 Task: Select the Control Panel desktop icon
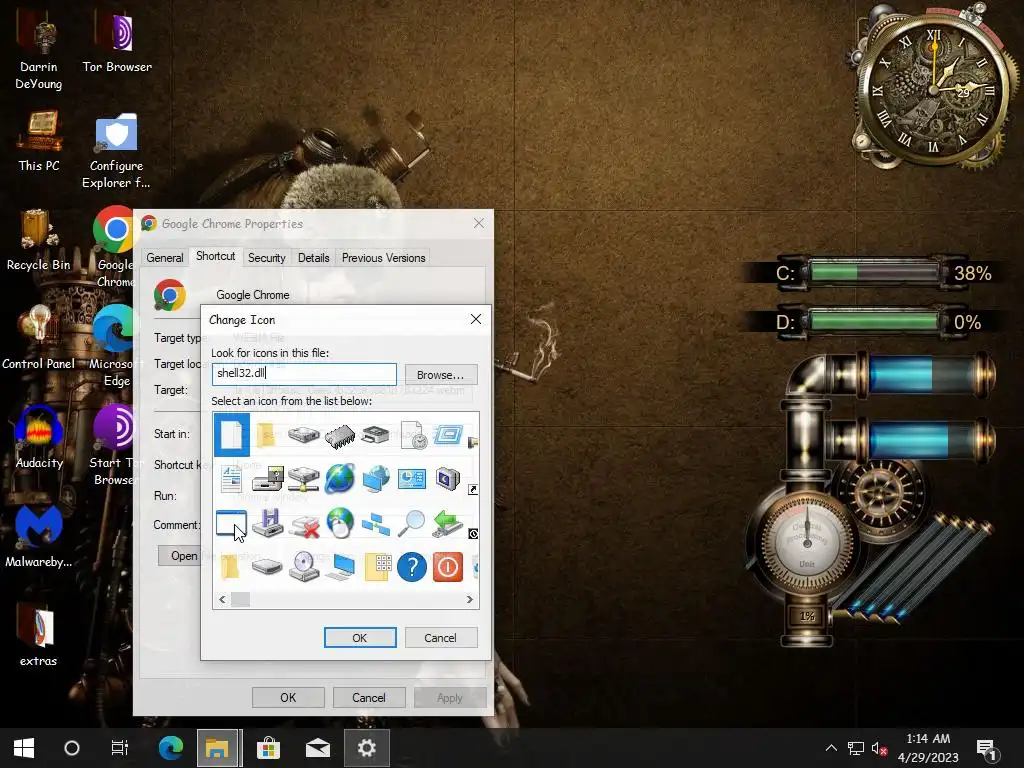pos(39,338)
